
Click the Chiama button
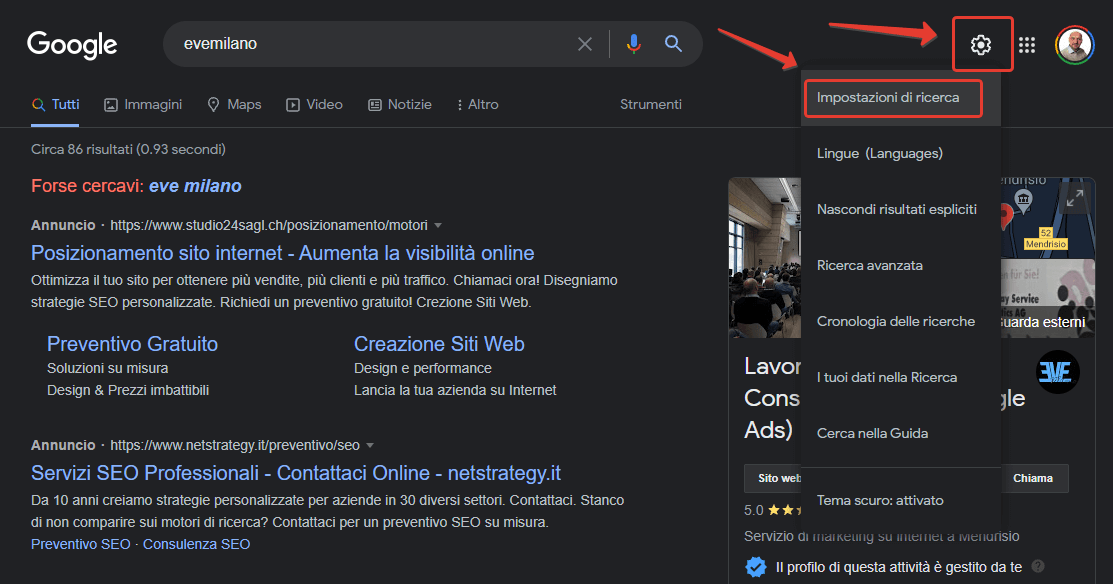(1033, 478)
